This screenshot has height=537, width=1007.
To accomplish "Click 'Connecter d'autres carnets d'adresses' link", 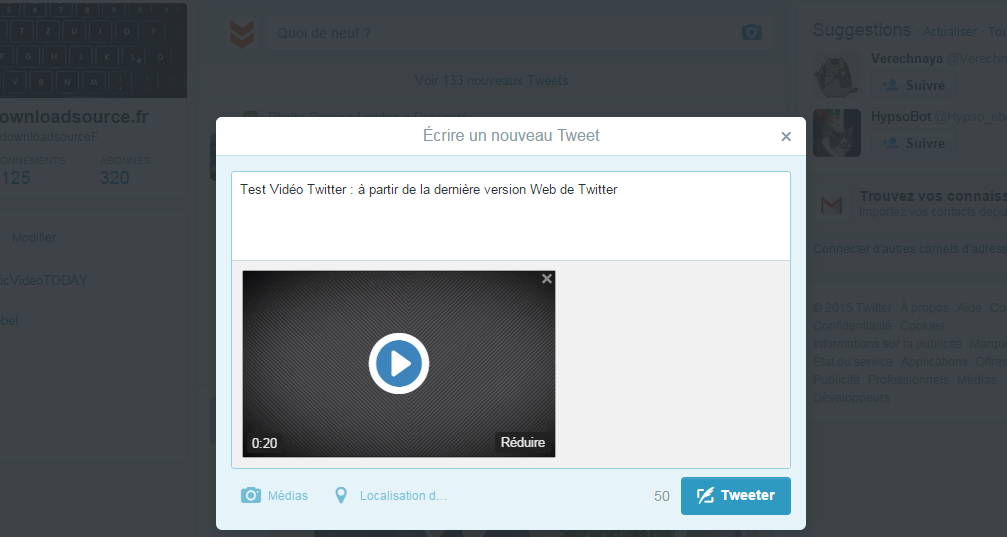I will point(910,249).
